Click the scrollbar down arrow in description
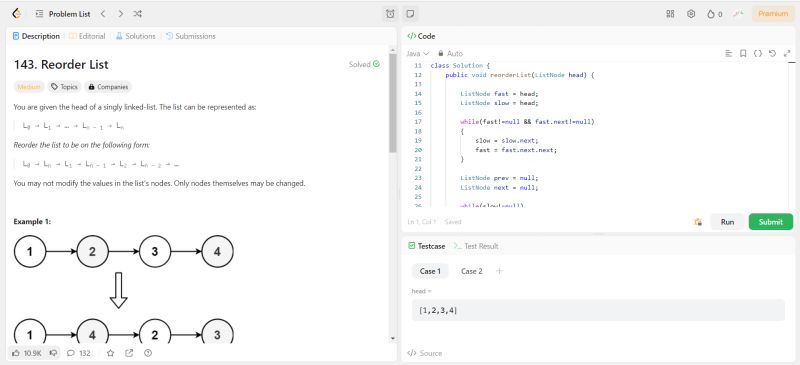This screenshot has width=800, height=365. 392,338
